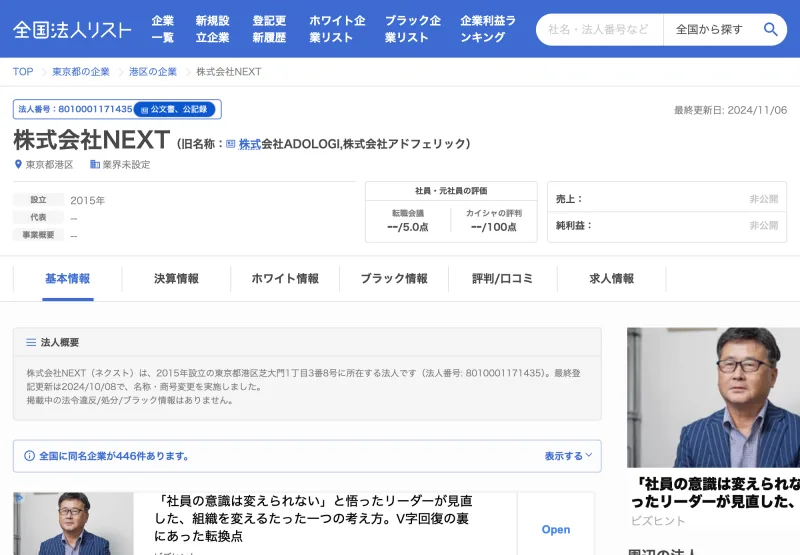Select the 評判/口コミ tab
Viewport: 800px width, 555px height.
pos(503,279)
